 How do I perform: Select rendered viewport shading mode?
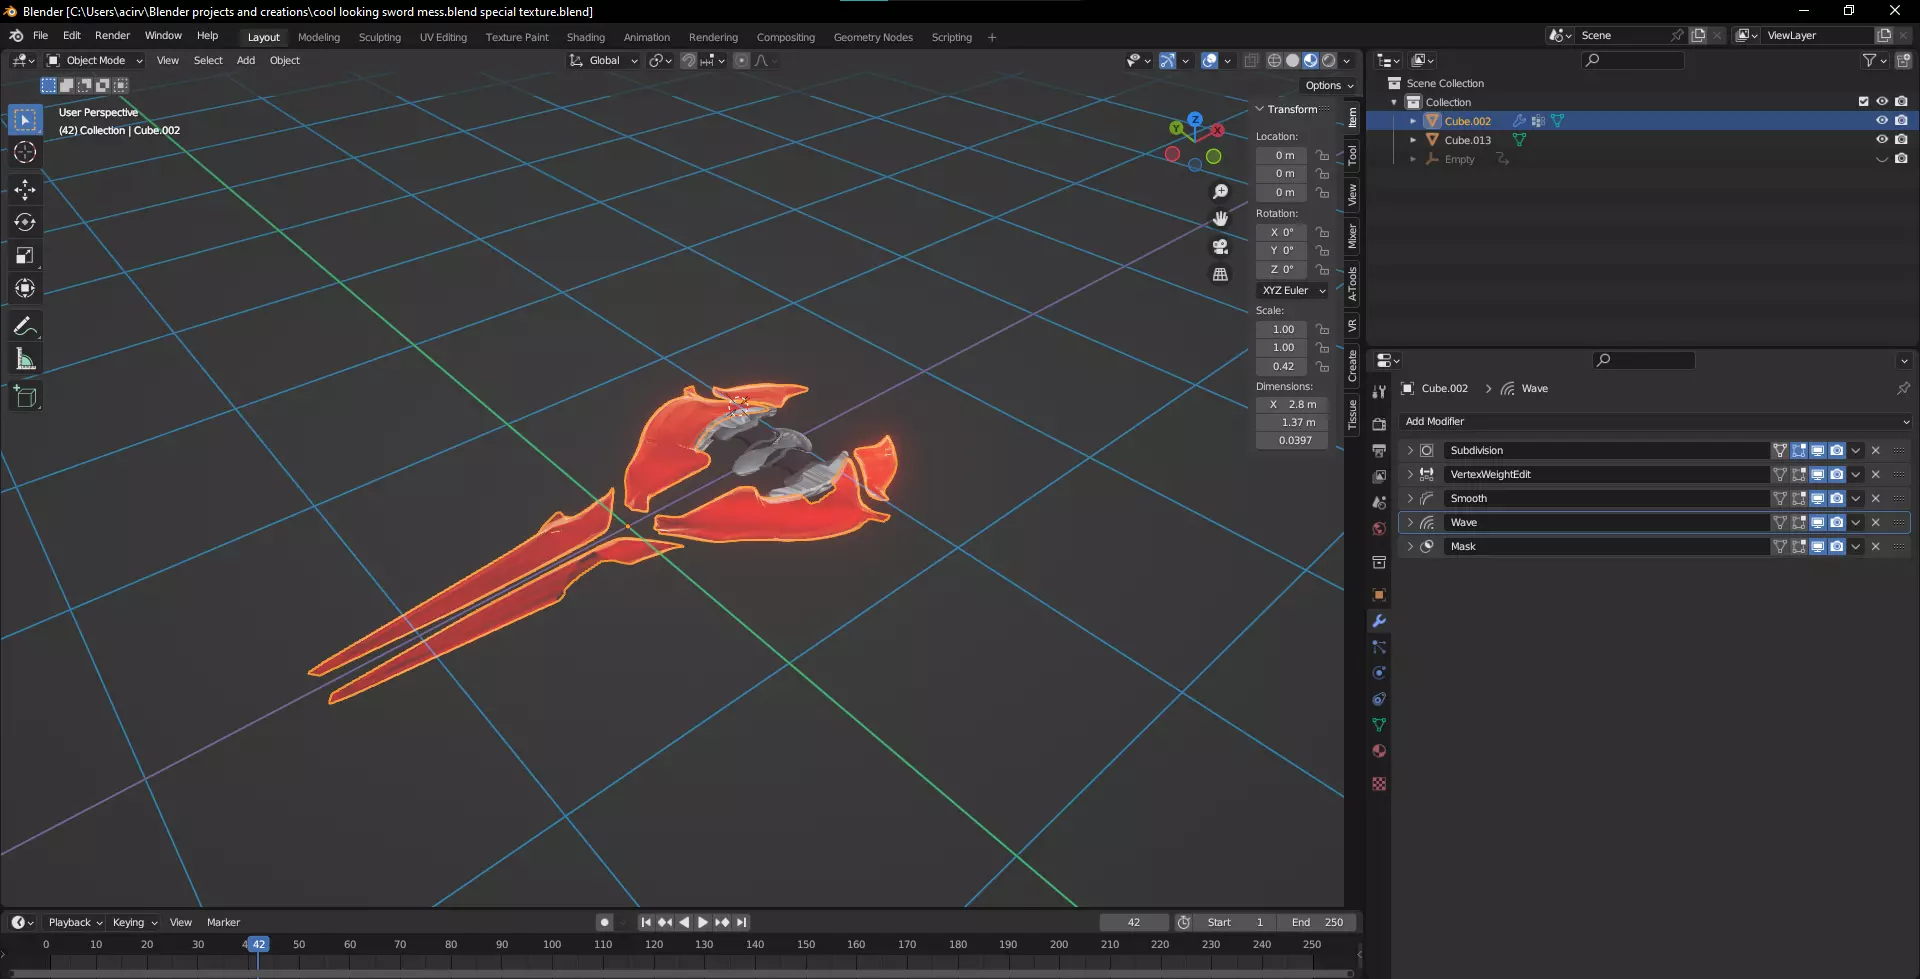tap(1329, 61)
